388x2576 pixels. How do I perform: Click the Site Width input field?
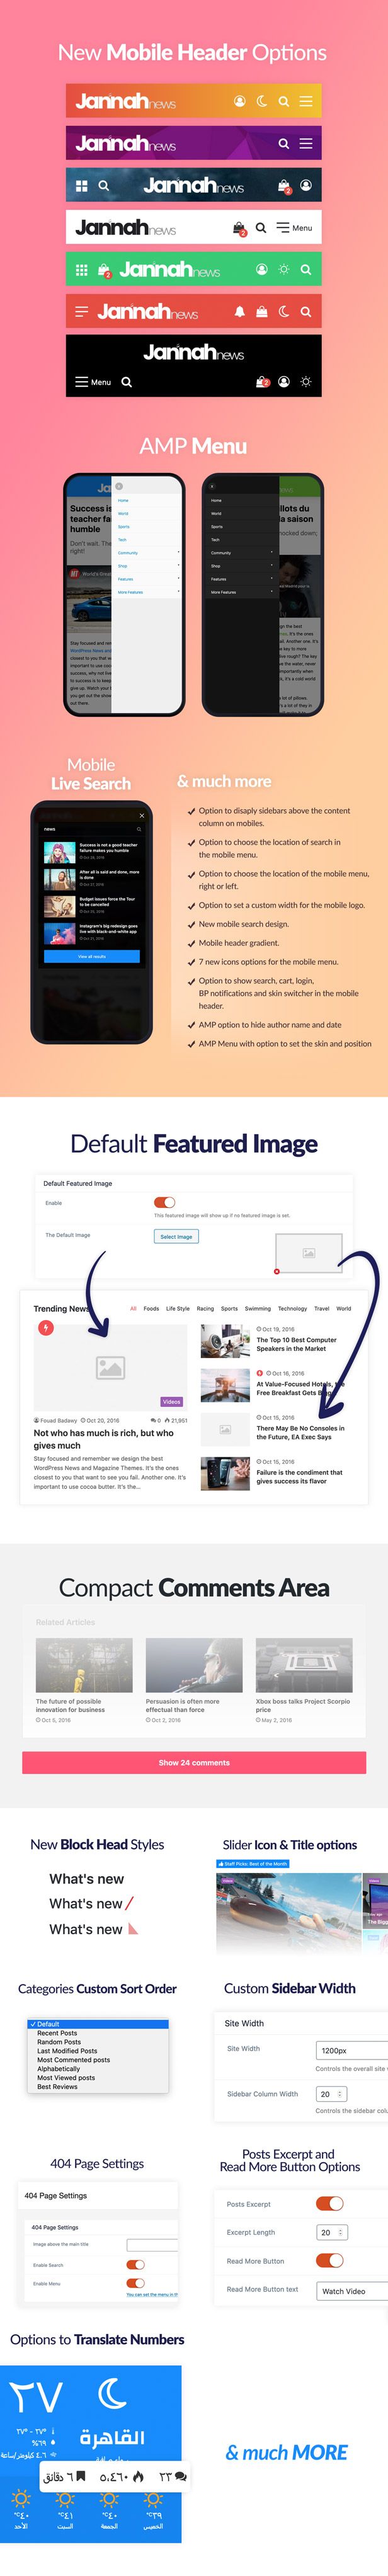(352, 2050)
